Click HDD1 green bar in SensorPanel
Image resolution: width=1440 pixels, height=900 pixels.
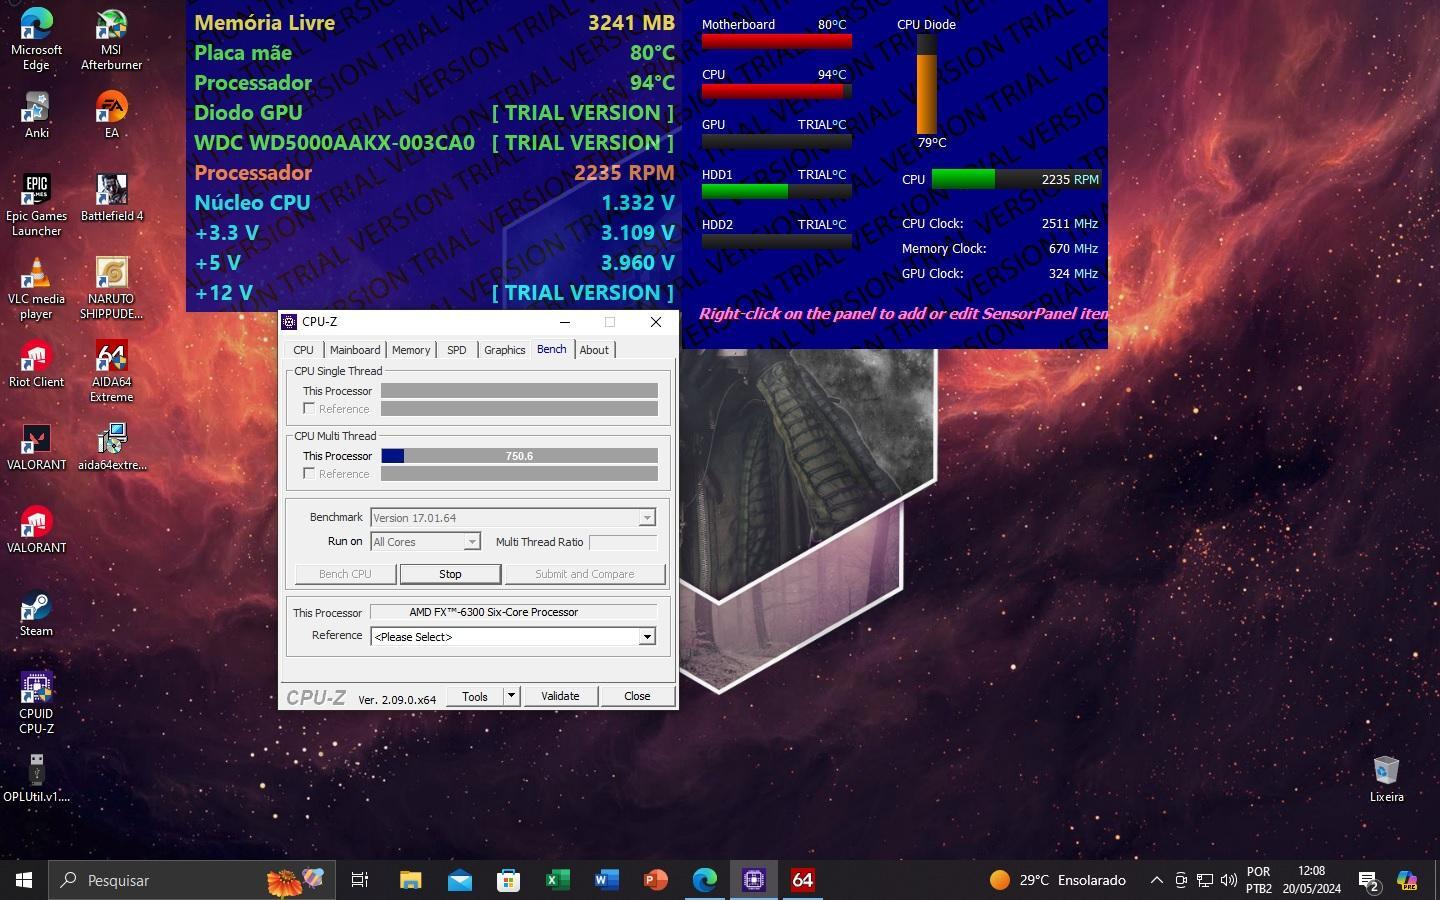click(x=776, y=191)
